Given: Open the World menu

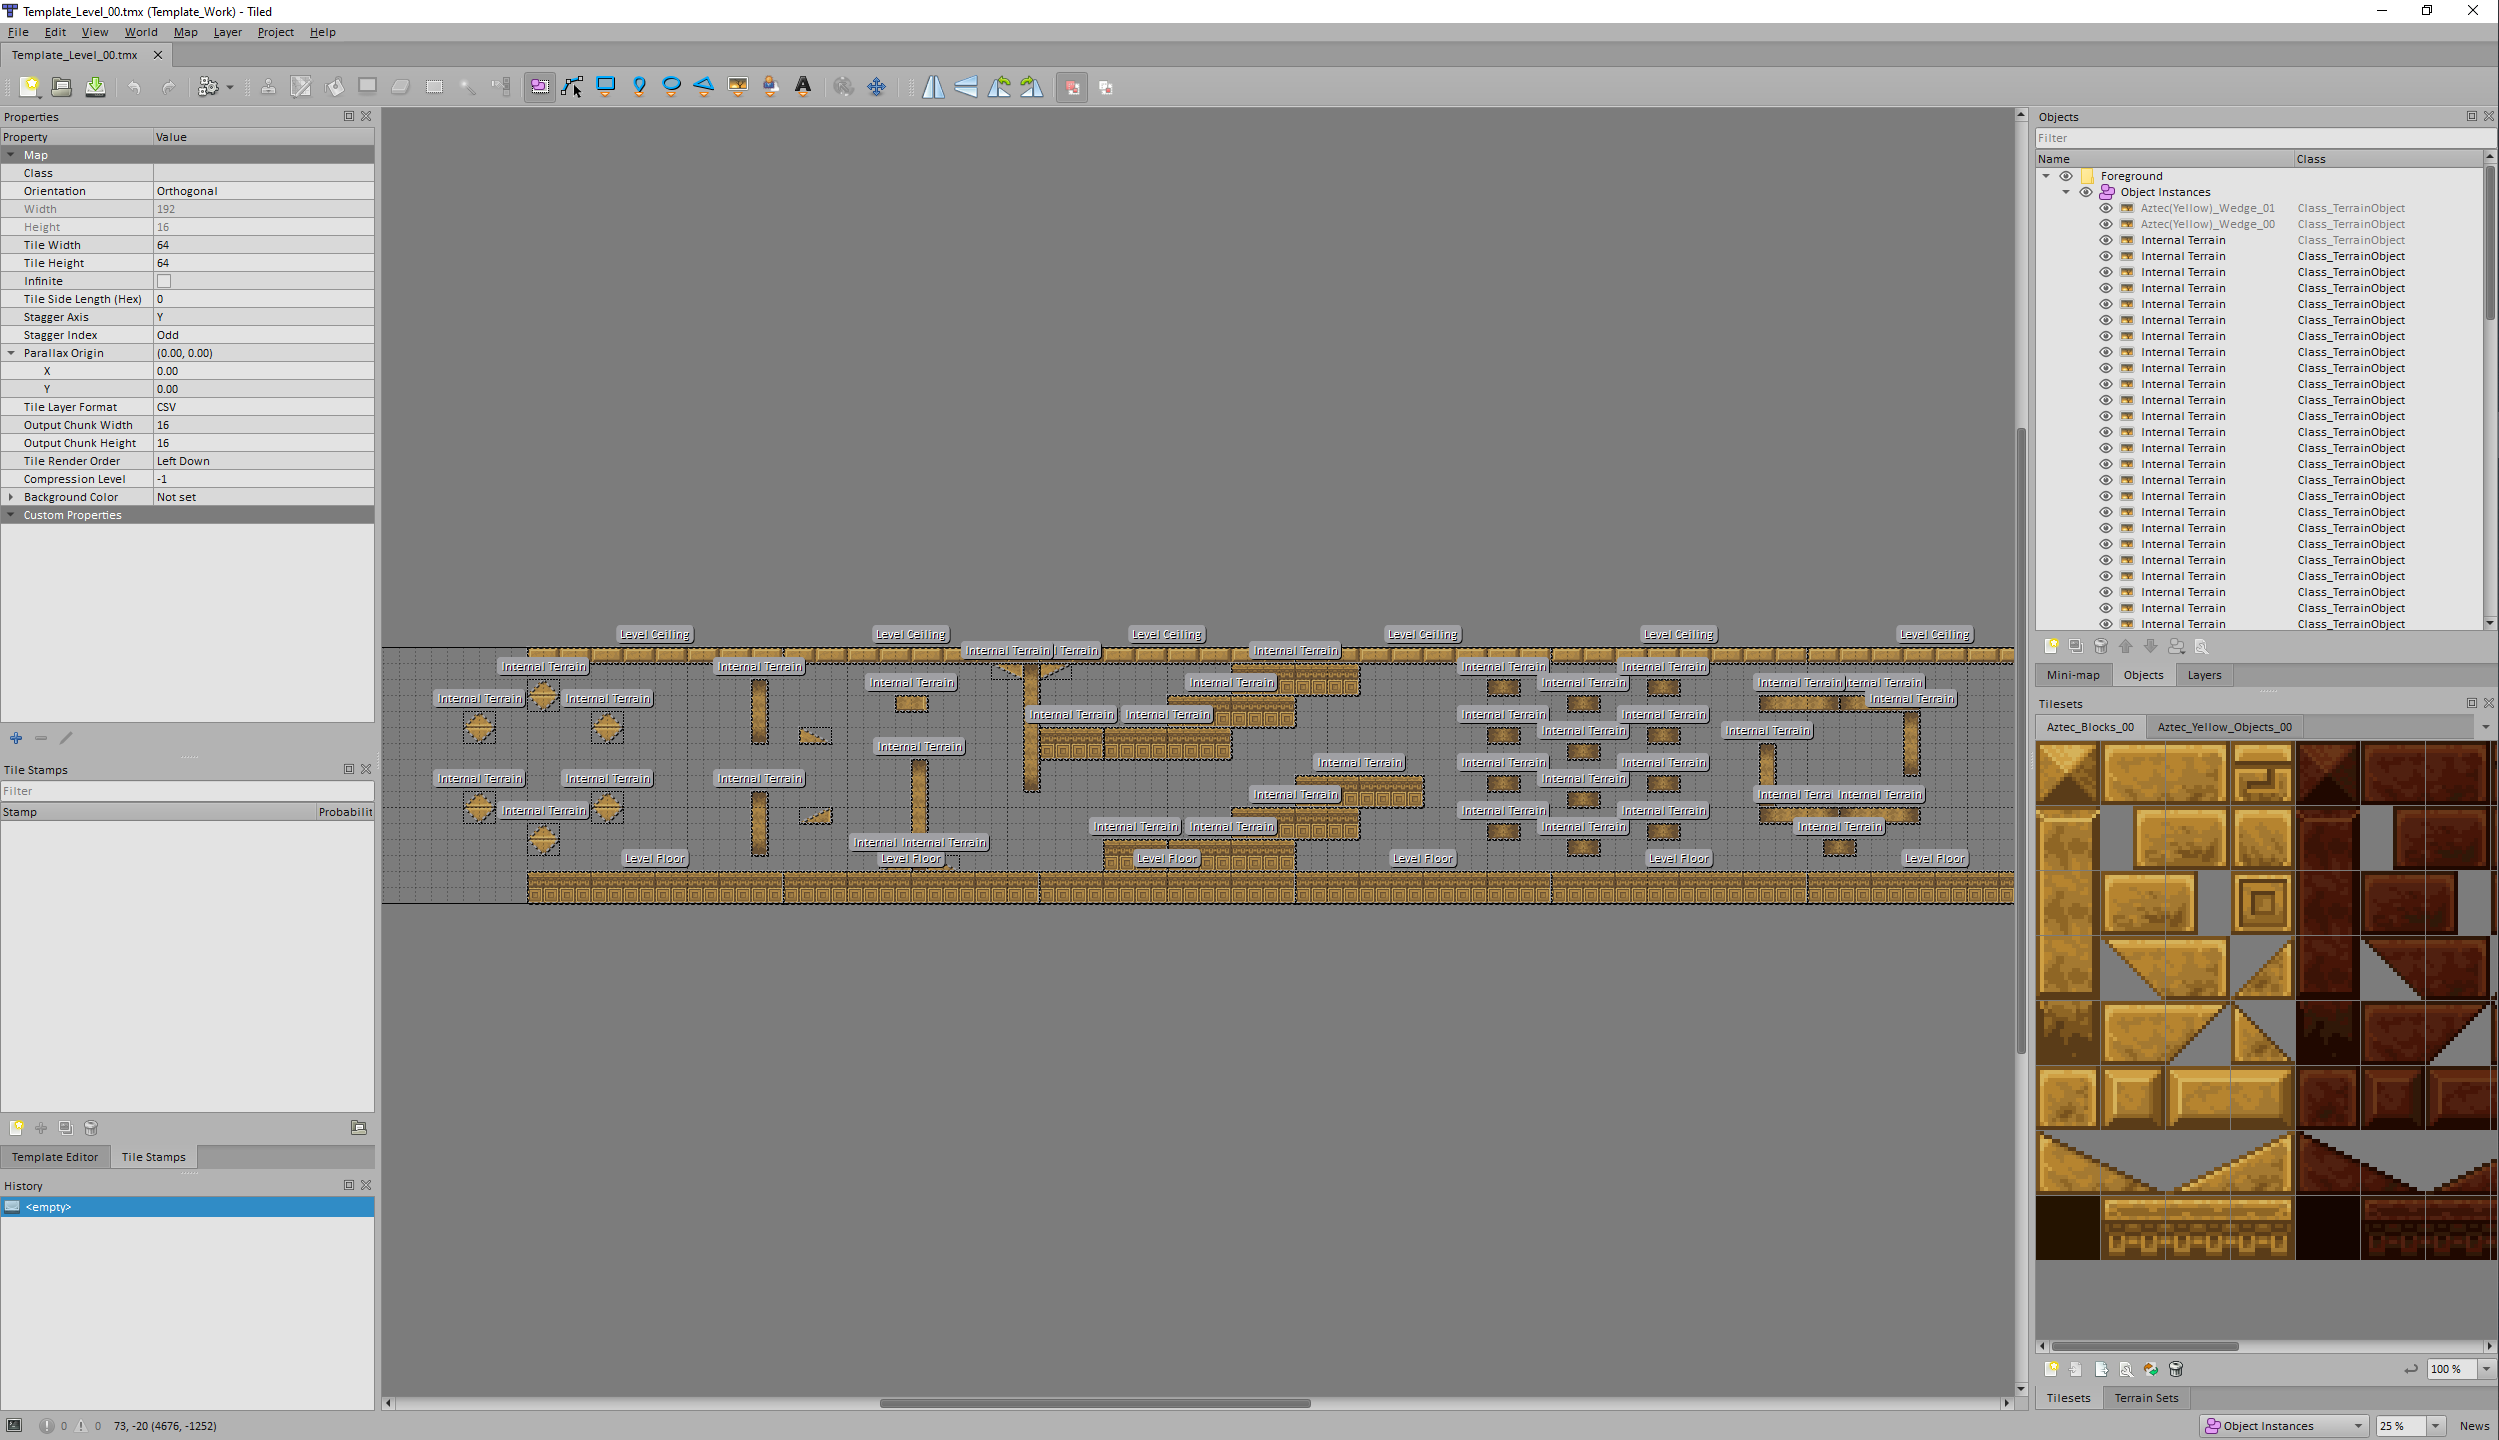Looking at the screenshot, I should pos(141,32).
